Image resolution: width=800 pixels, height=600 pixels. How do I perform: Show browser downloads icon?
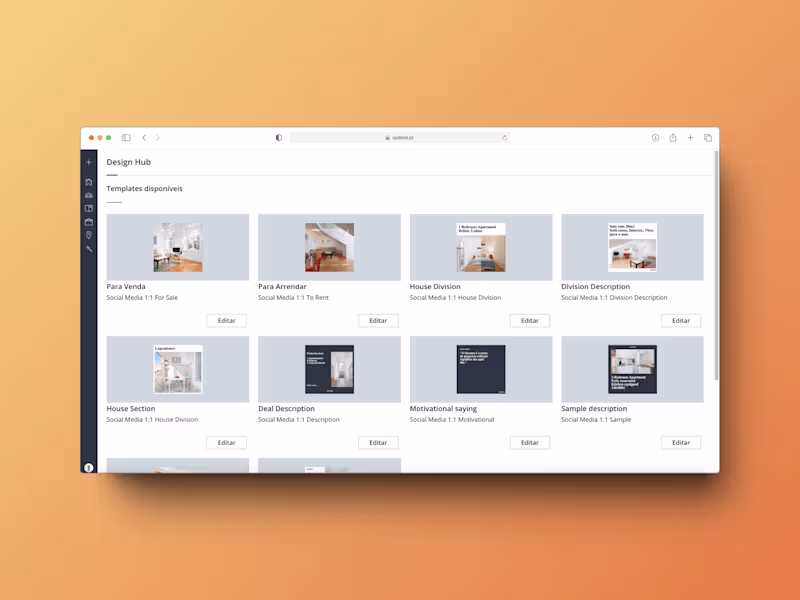tap(656, 138)
